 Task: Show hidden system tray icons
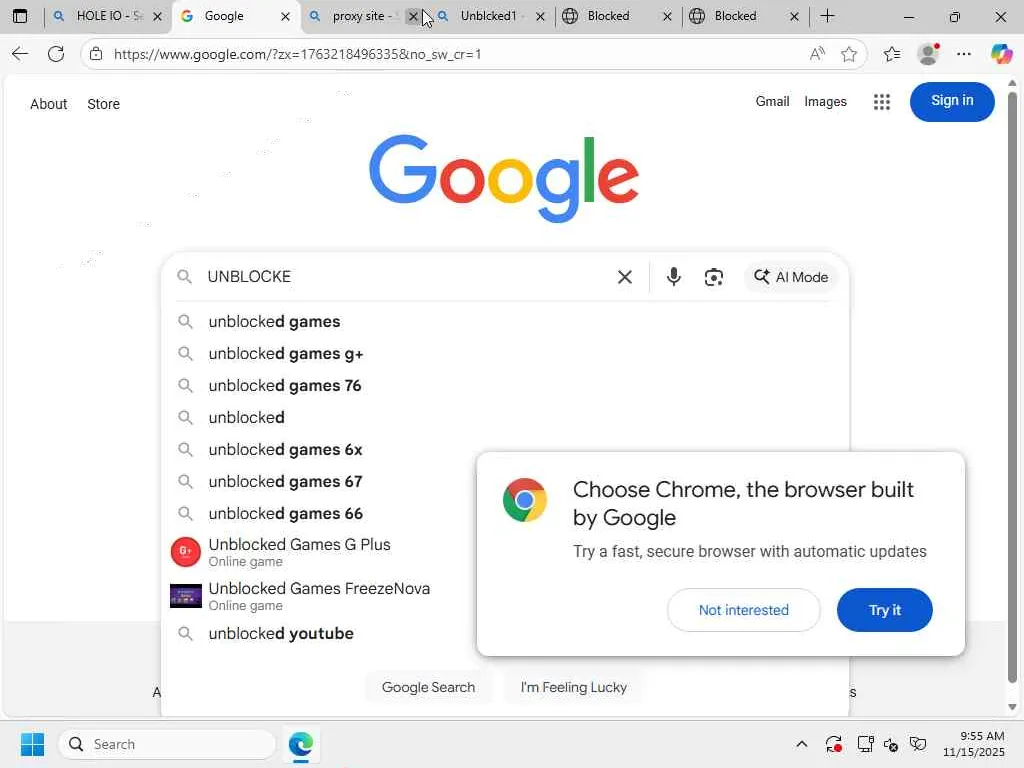coord(801,744)
